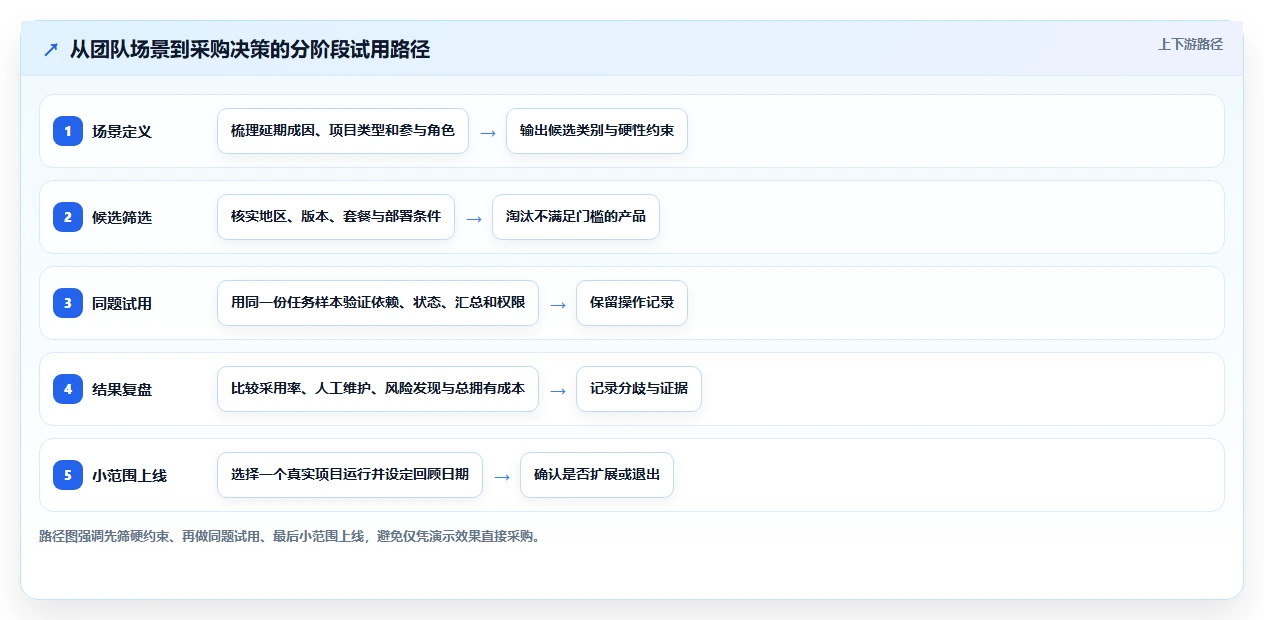The image size is (1264, 620).
Task: Click the footnote starting 路径图强调先筛硬约束
Action: pyautogui.click(x=292, y=536)
